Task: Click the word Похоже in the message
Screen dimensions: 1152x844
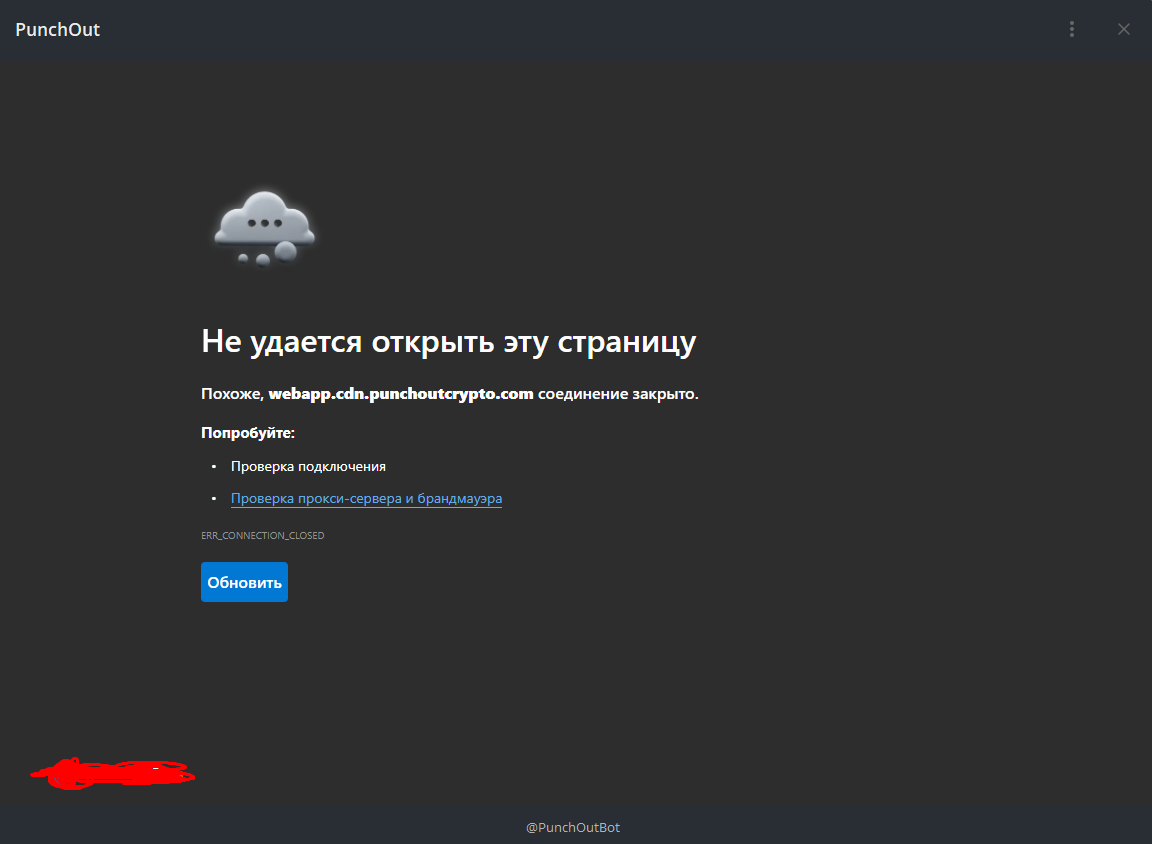Action: [232, 394]
